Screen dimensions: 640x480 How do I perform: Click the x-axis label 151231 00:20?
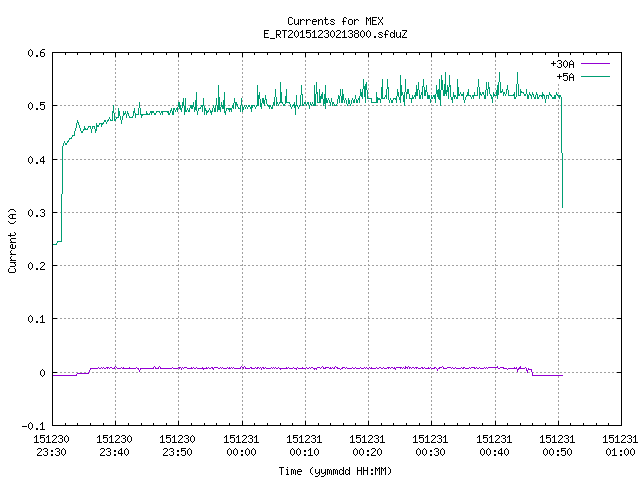click(x=367, y=446)
